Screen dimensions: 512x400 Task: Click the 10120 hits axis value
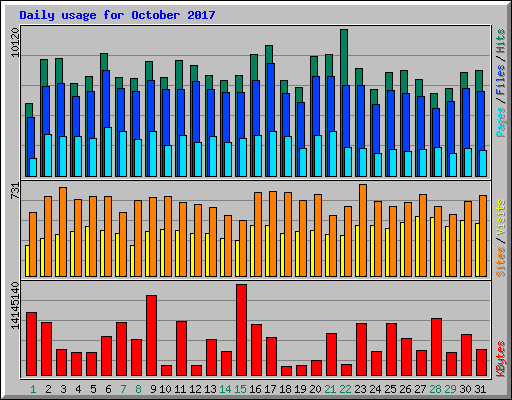(15, 43)
